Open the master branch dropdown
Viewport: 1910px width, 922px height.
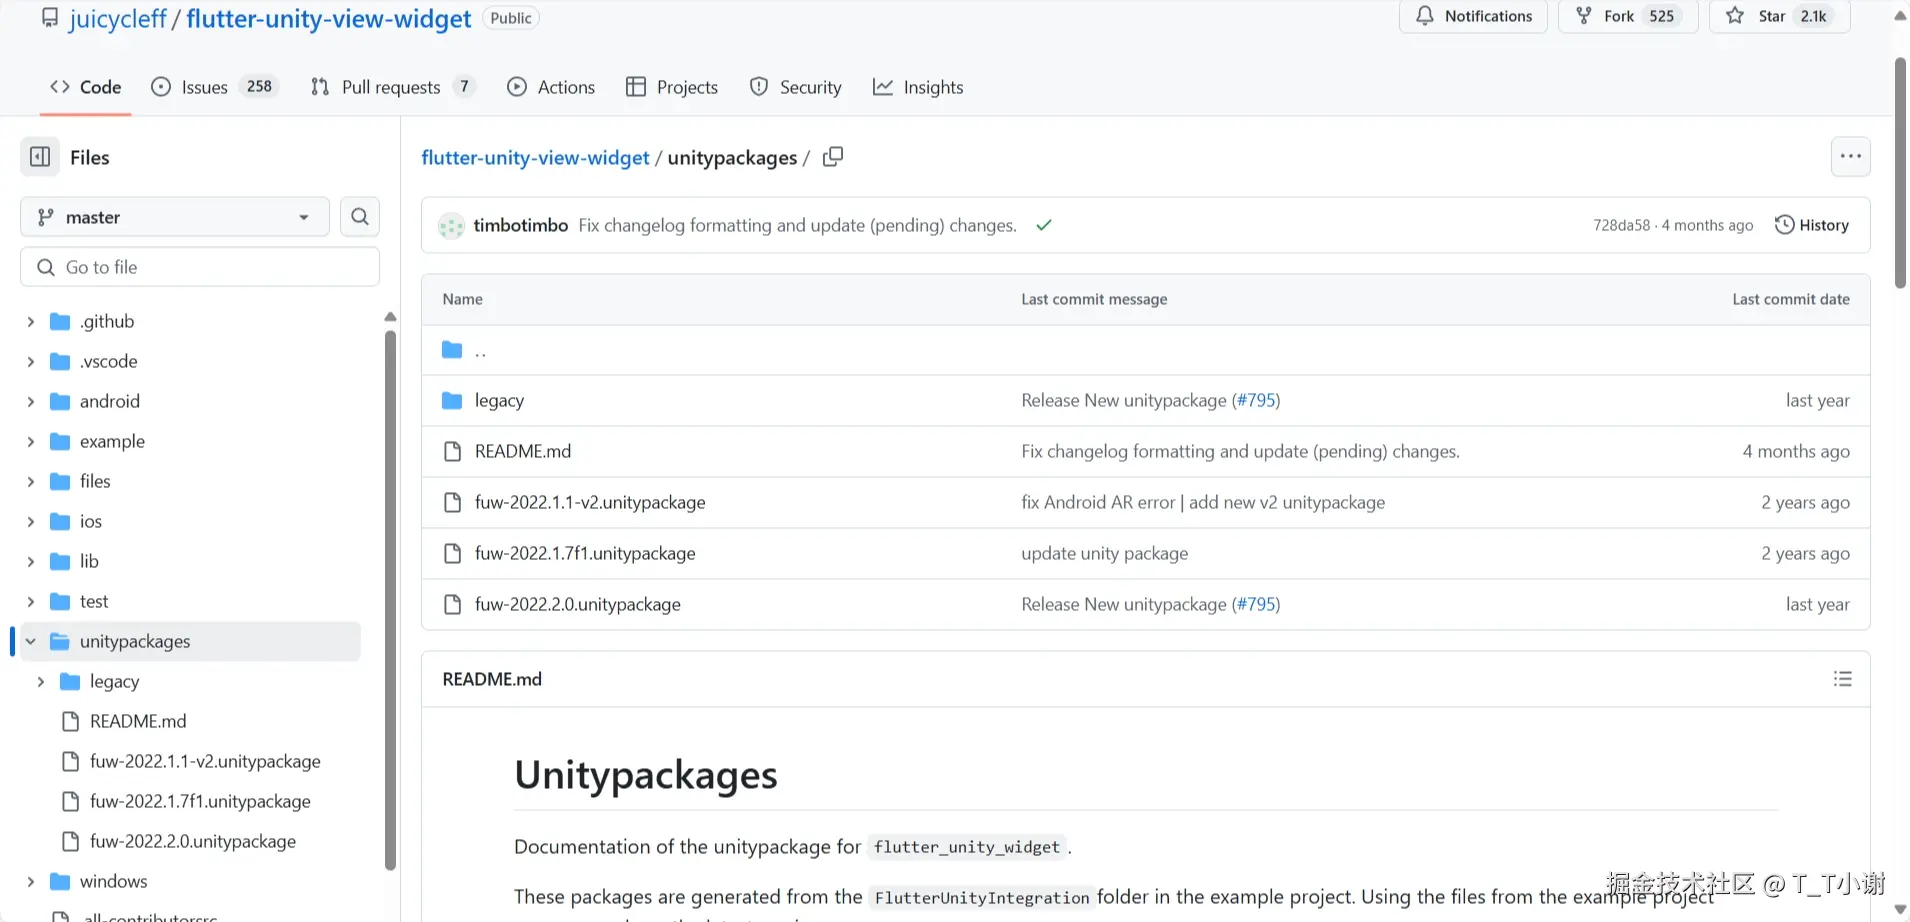[175, 217]
